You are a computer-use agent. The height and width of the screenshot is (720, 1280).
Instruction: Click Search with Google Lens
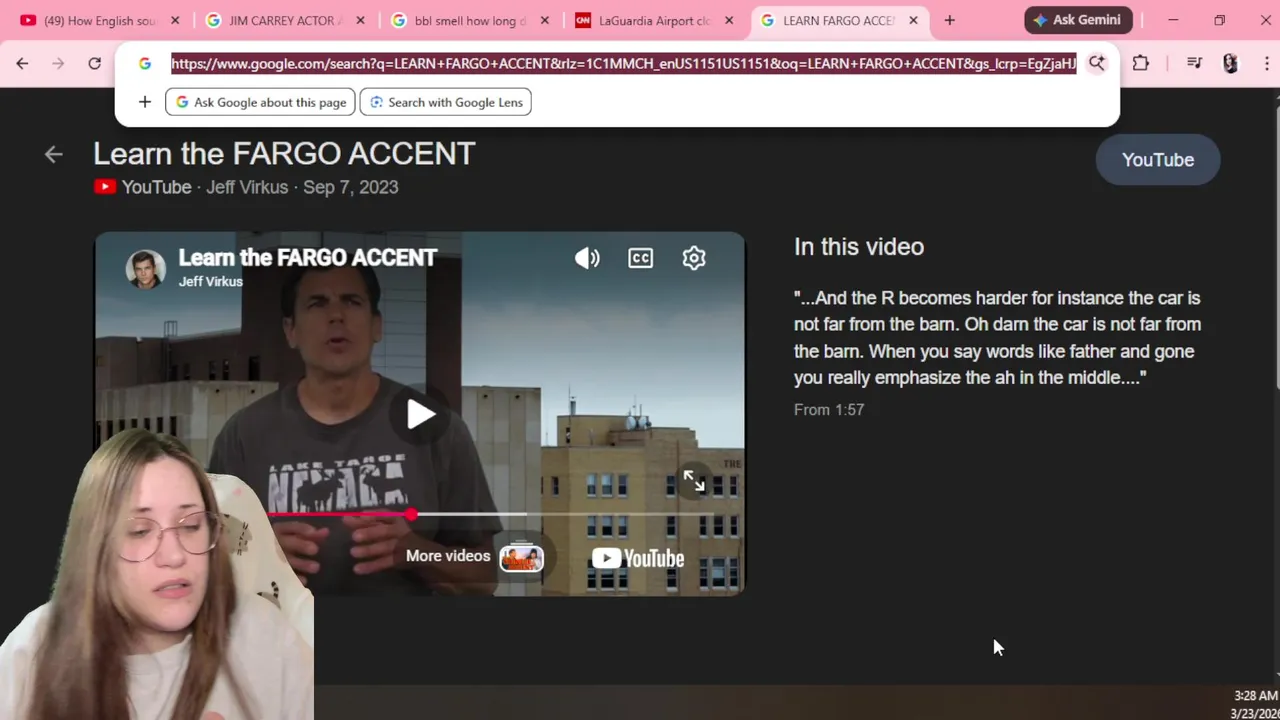(x=445, y=102)
